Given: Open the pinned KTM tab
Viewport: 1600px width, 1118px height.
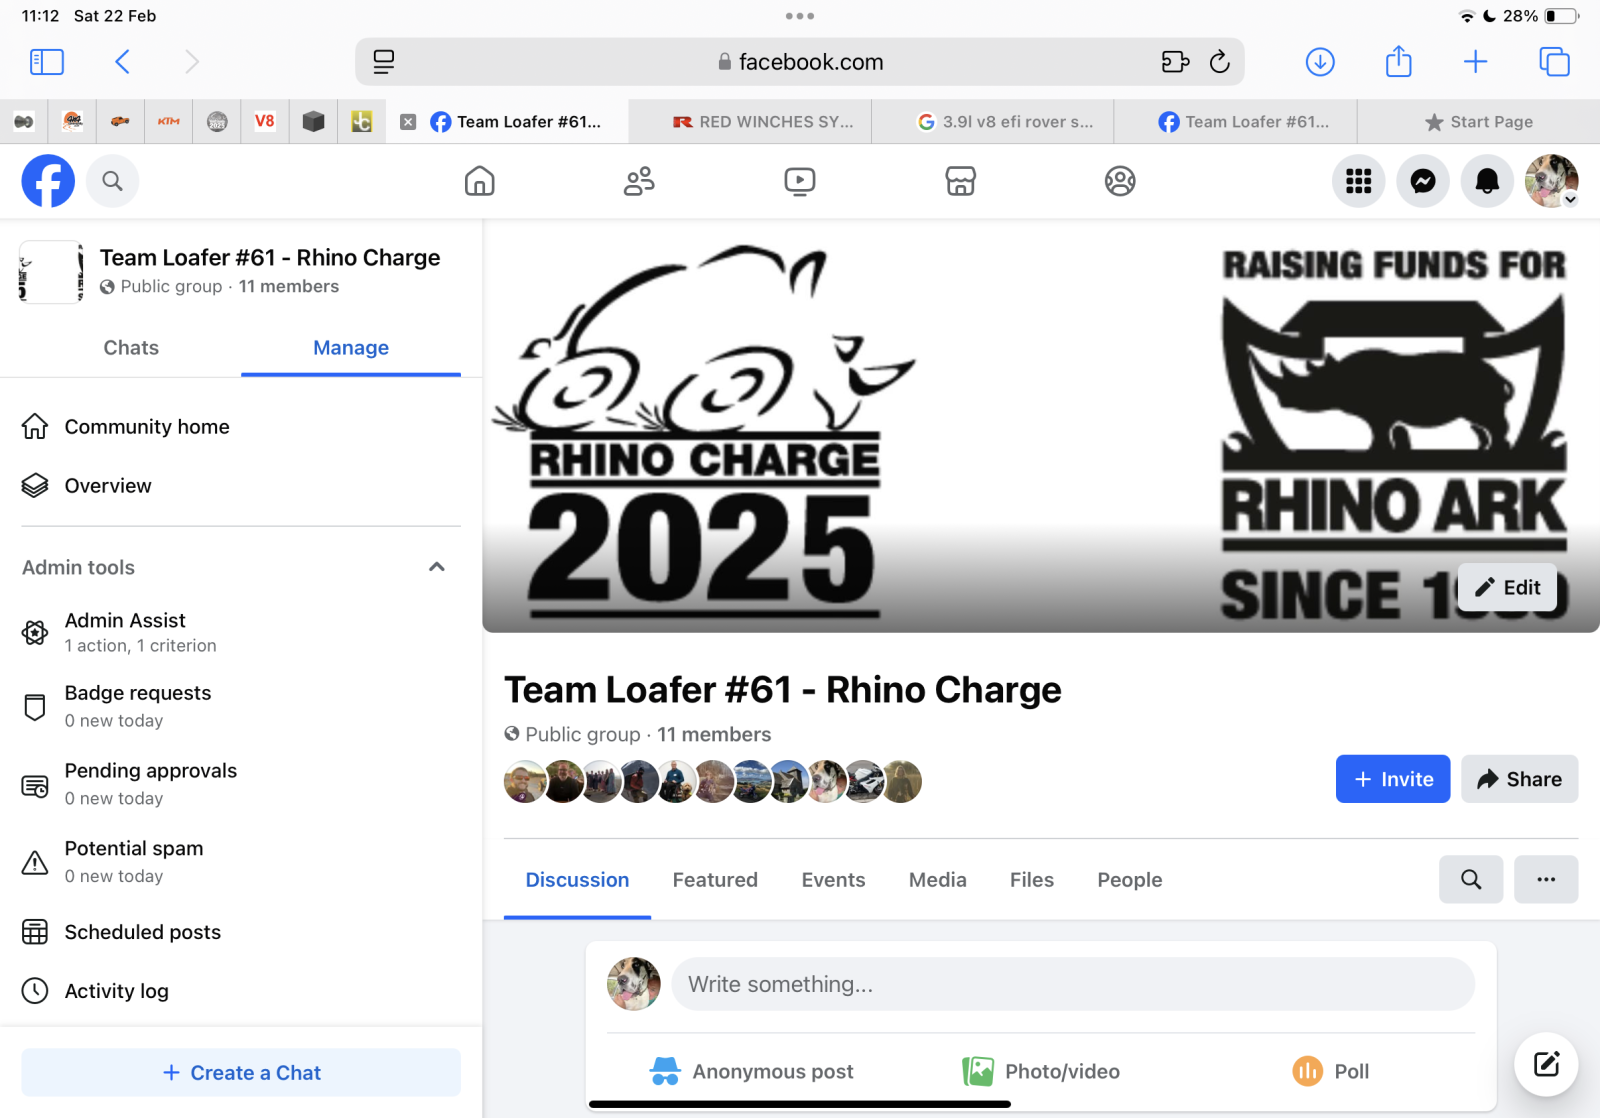Looking at the screenshot, I should [169, 122].
